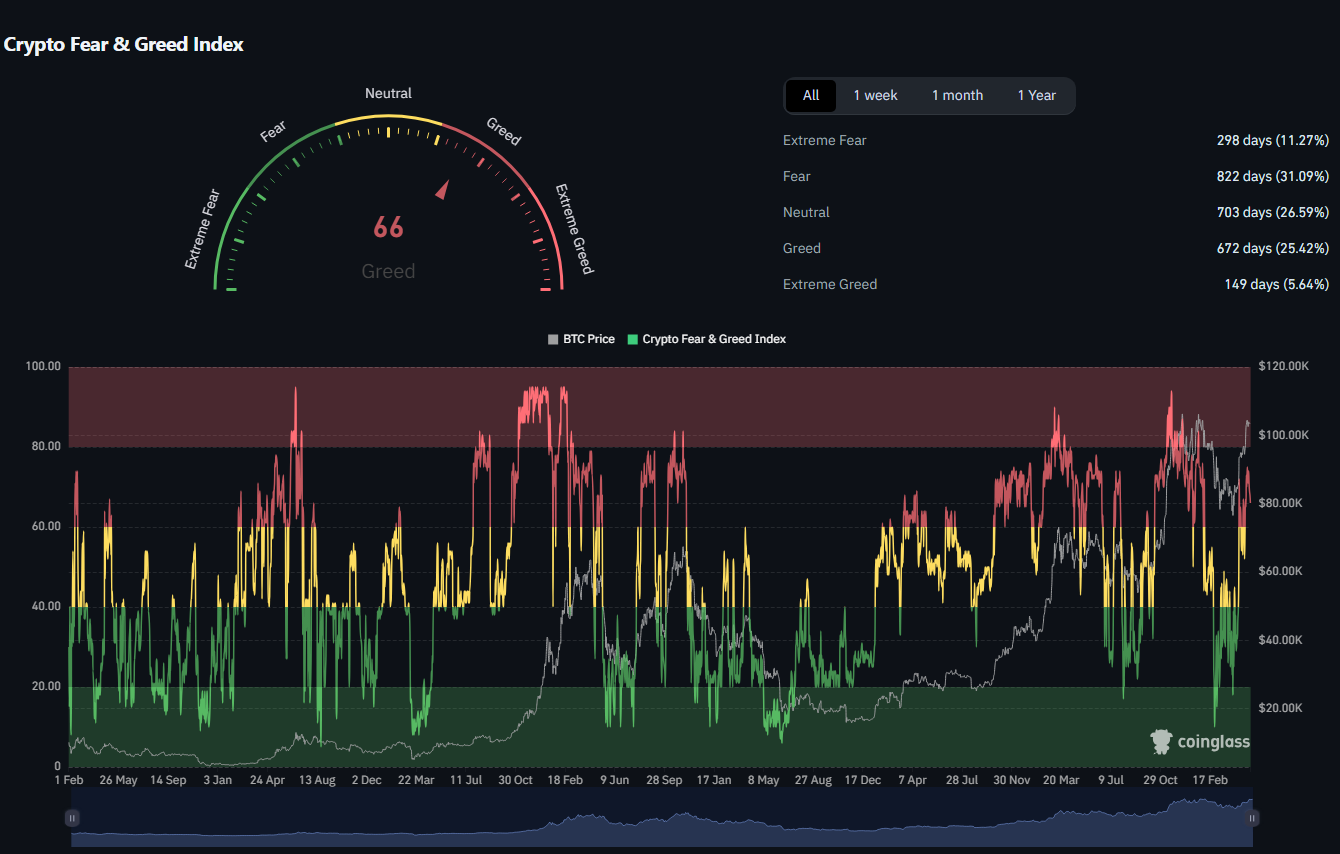The width and height of the screenshot is (1340, 854).
Task: Click the 18 Feb date on the x-axis
Action: coord(565,780)
